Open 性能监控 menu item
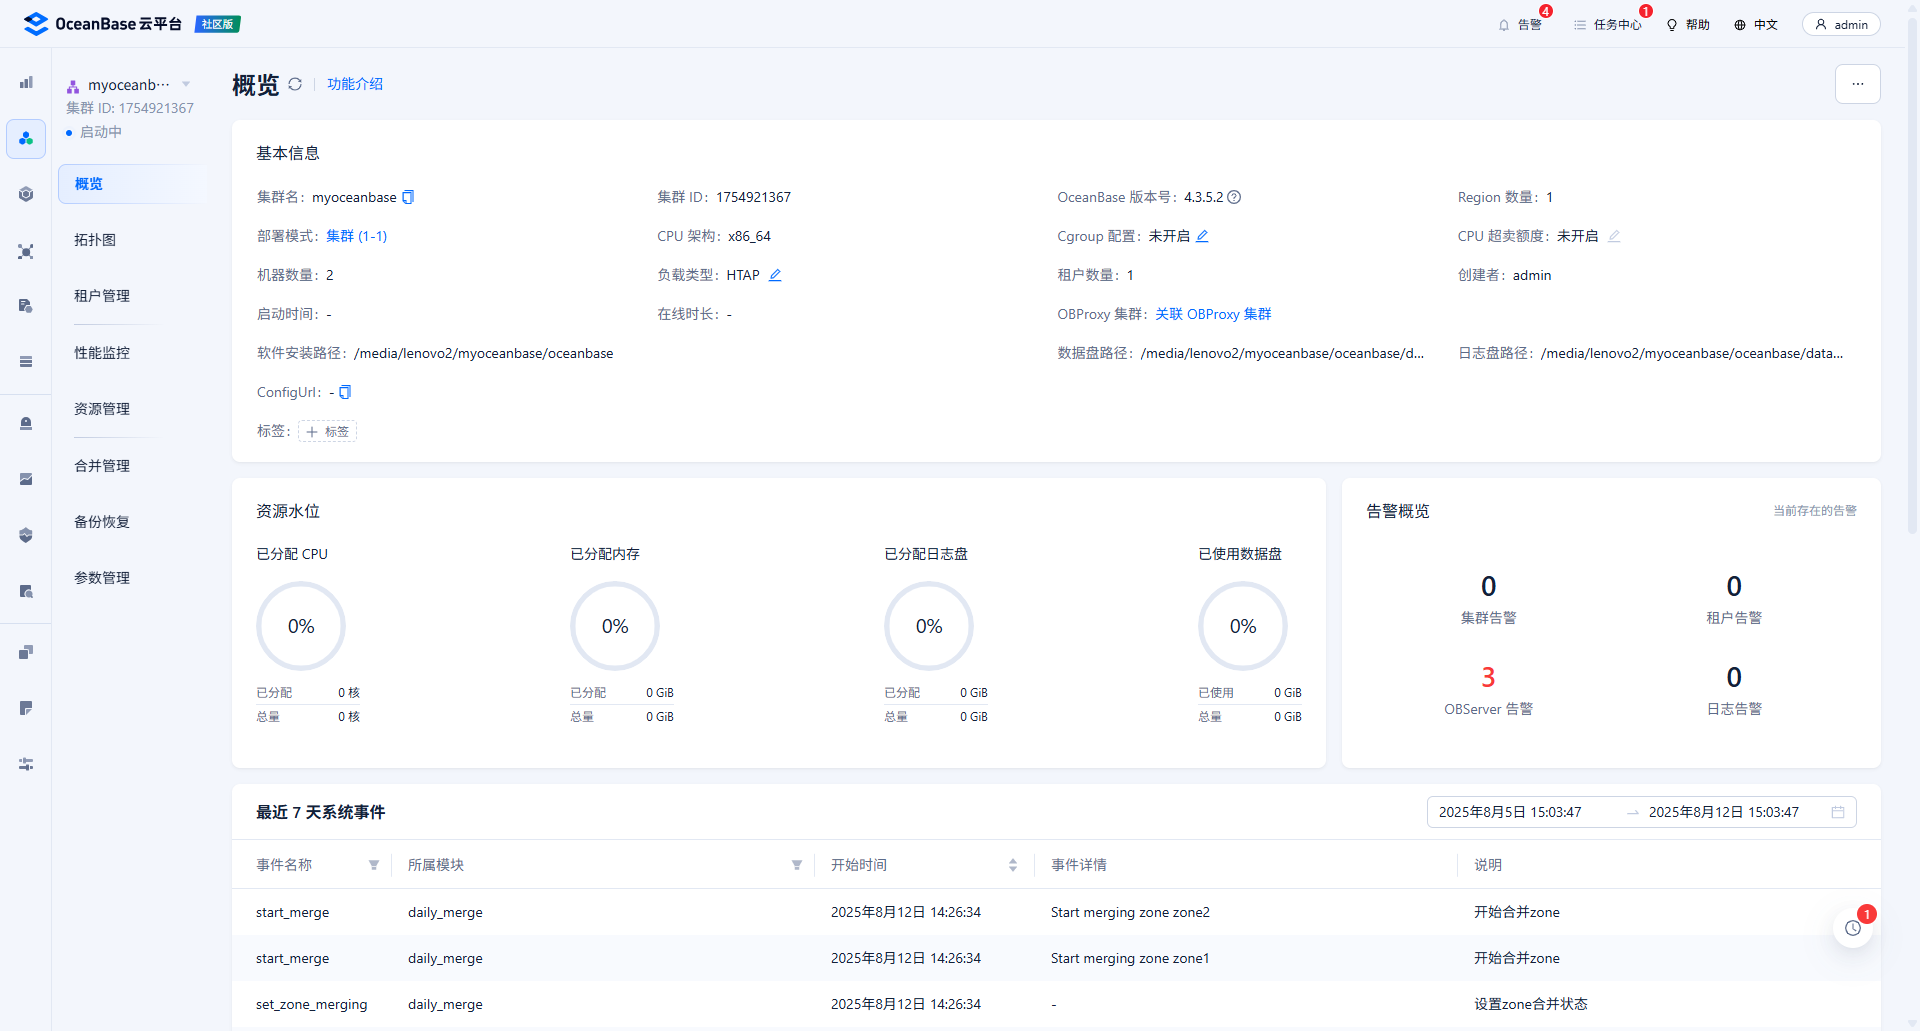The image size is (1920, 1031). click(x=102, y=353)
